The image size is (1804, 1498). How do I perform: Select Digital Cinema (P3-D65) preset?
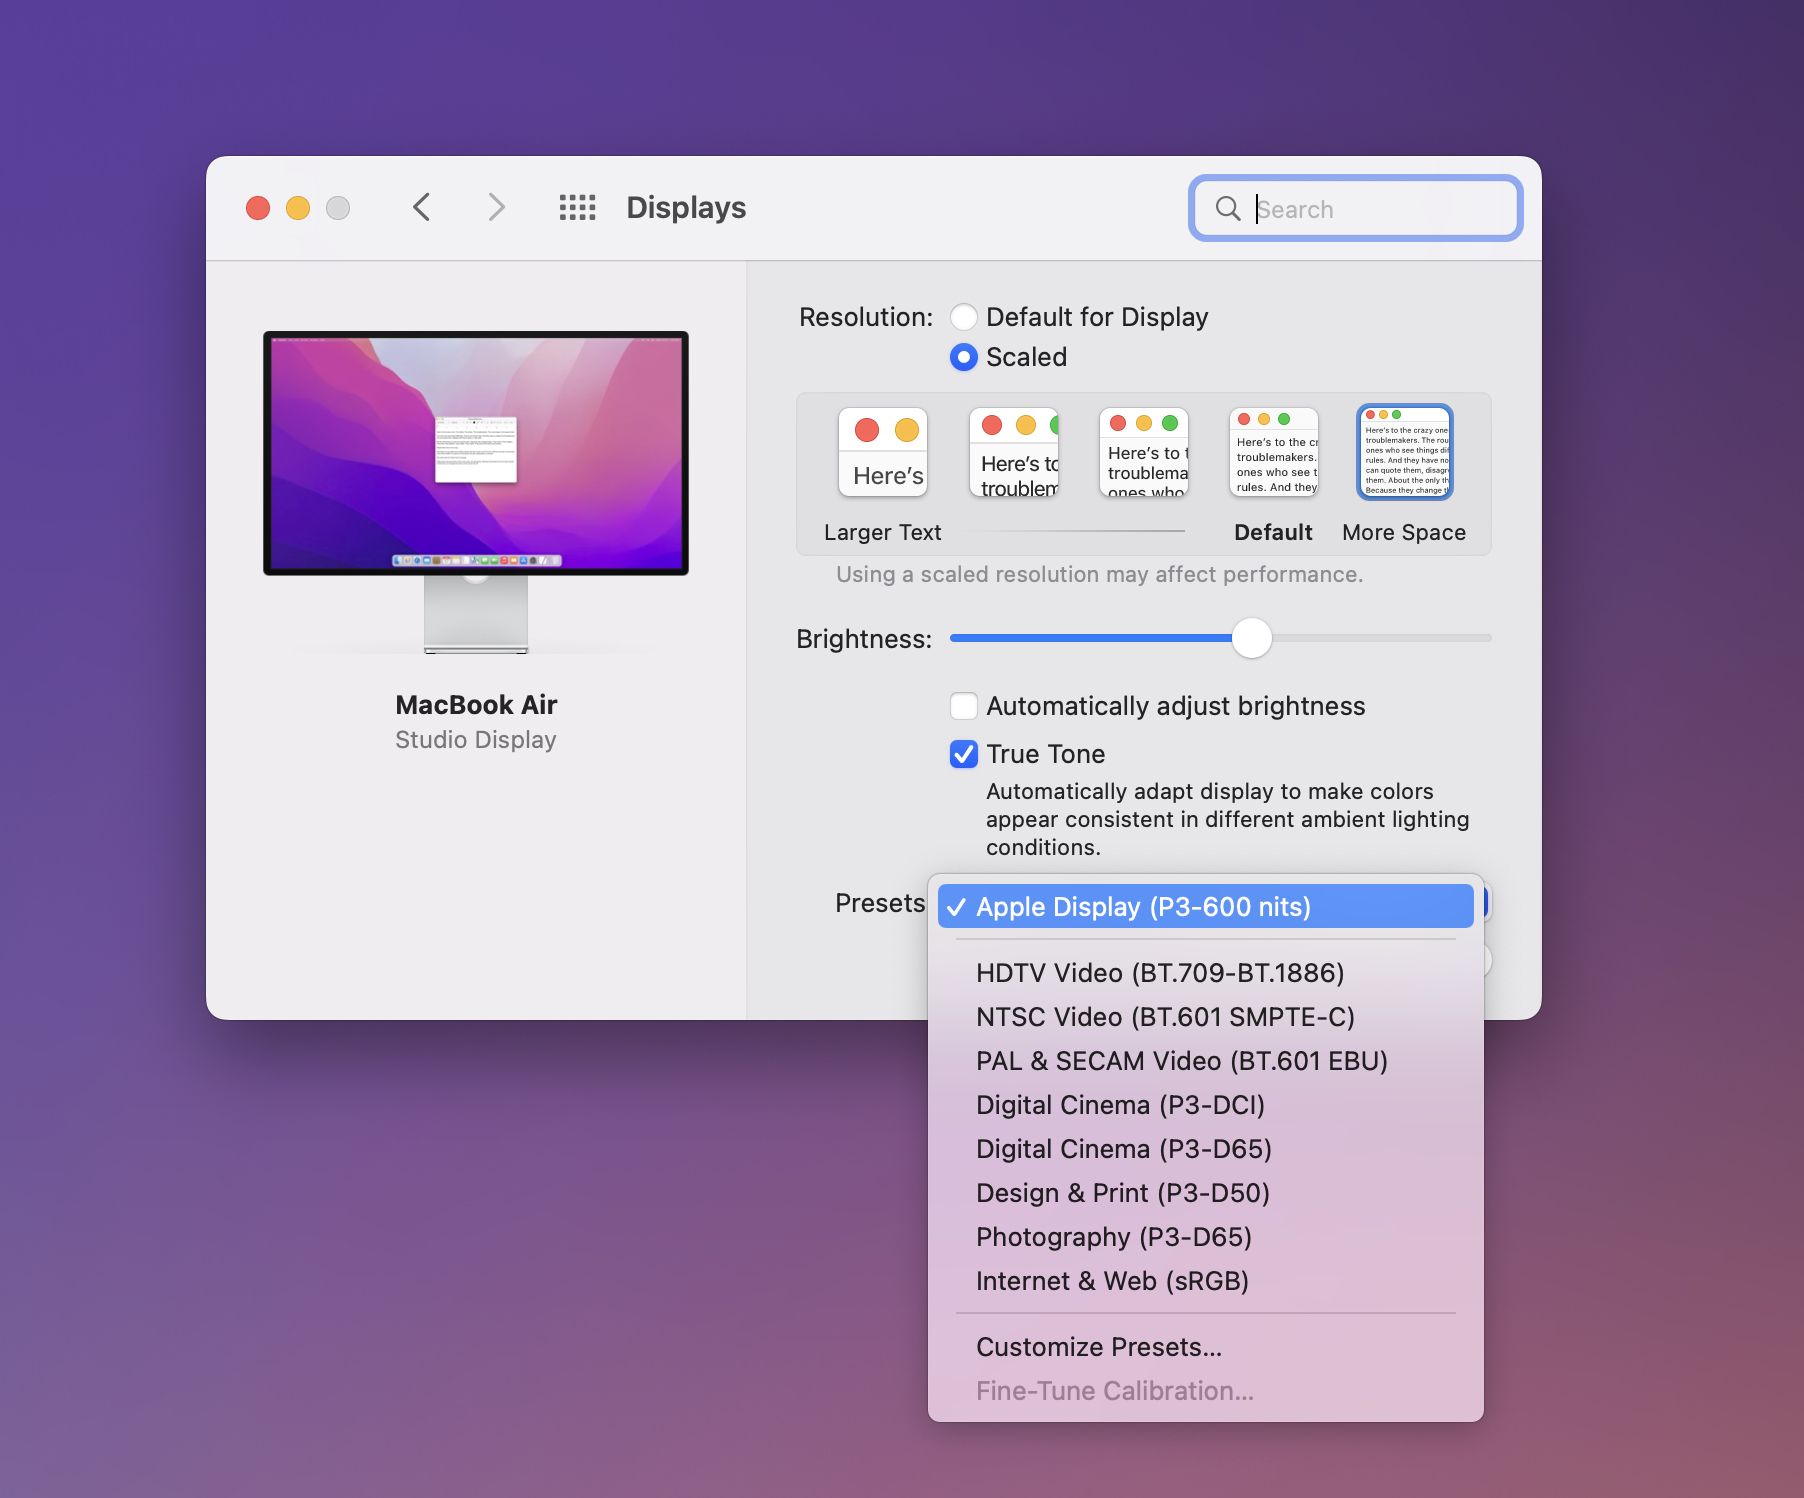click(1206, 1148)
